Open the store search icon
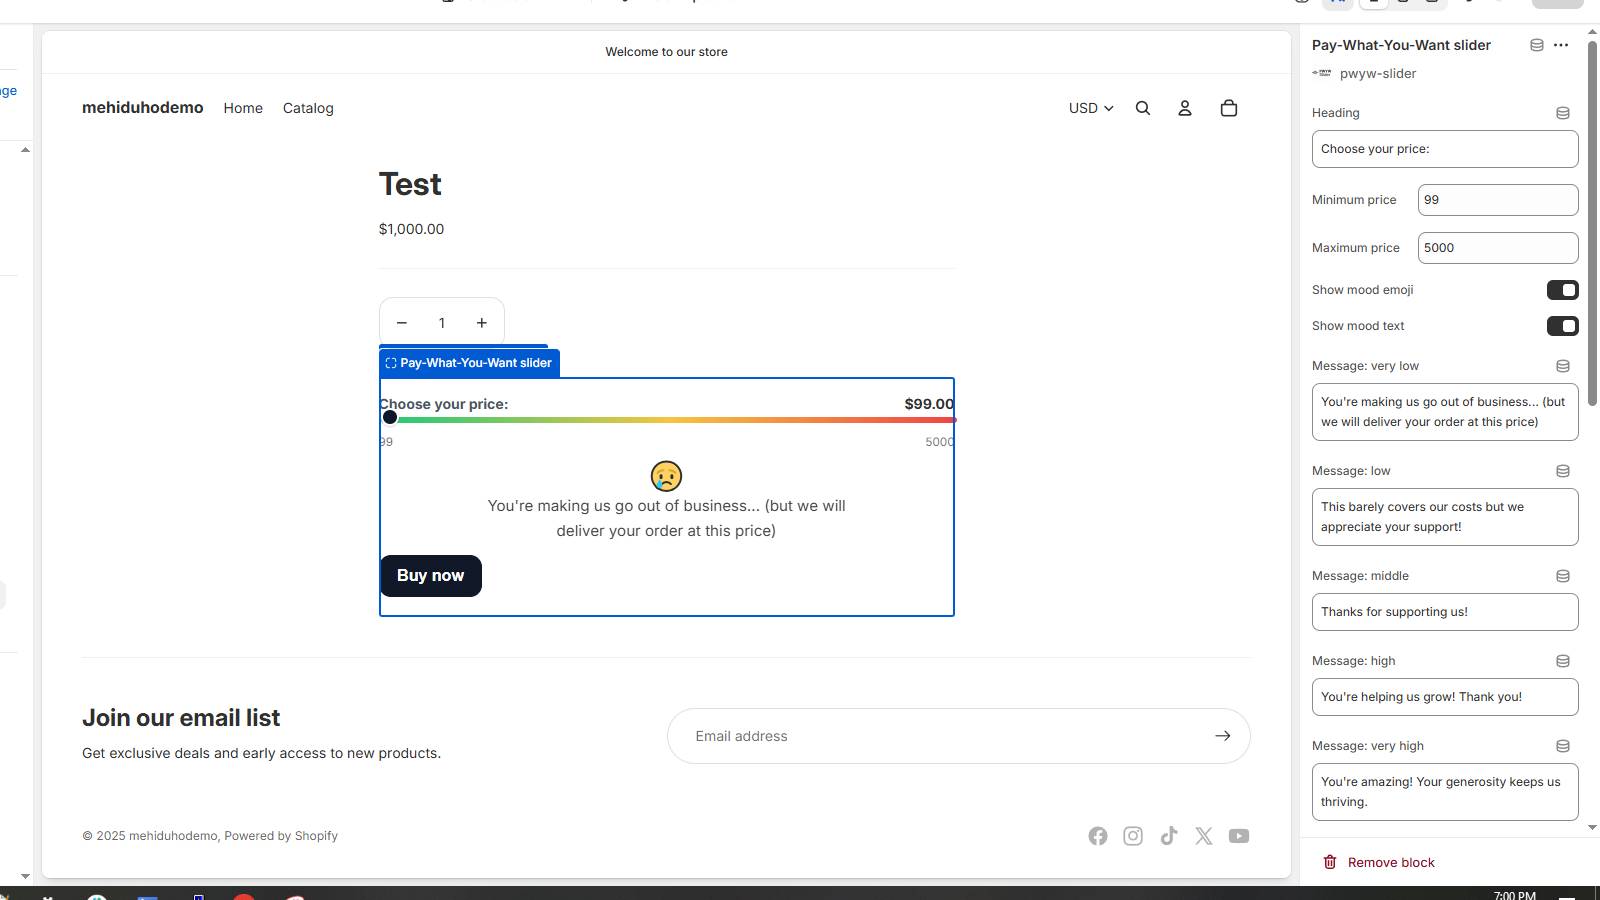The height and width of the screenshot is (900, 1600). [x=1143, y=108]
